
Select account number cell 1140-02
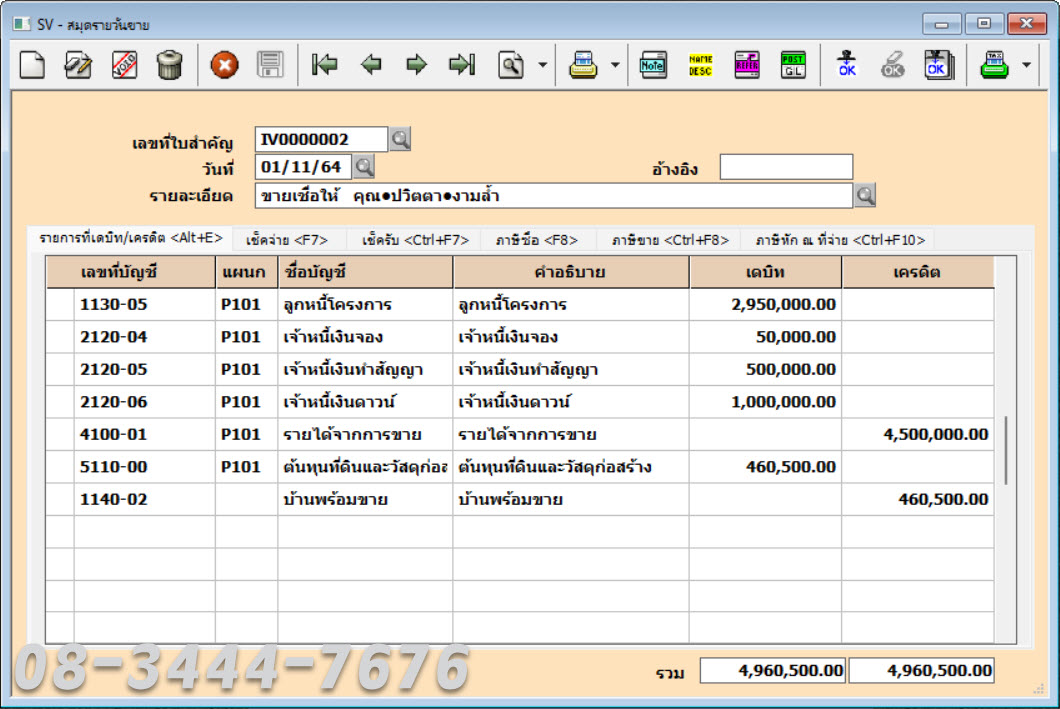click(145, 499)
